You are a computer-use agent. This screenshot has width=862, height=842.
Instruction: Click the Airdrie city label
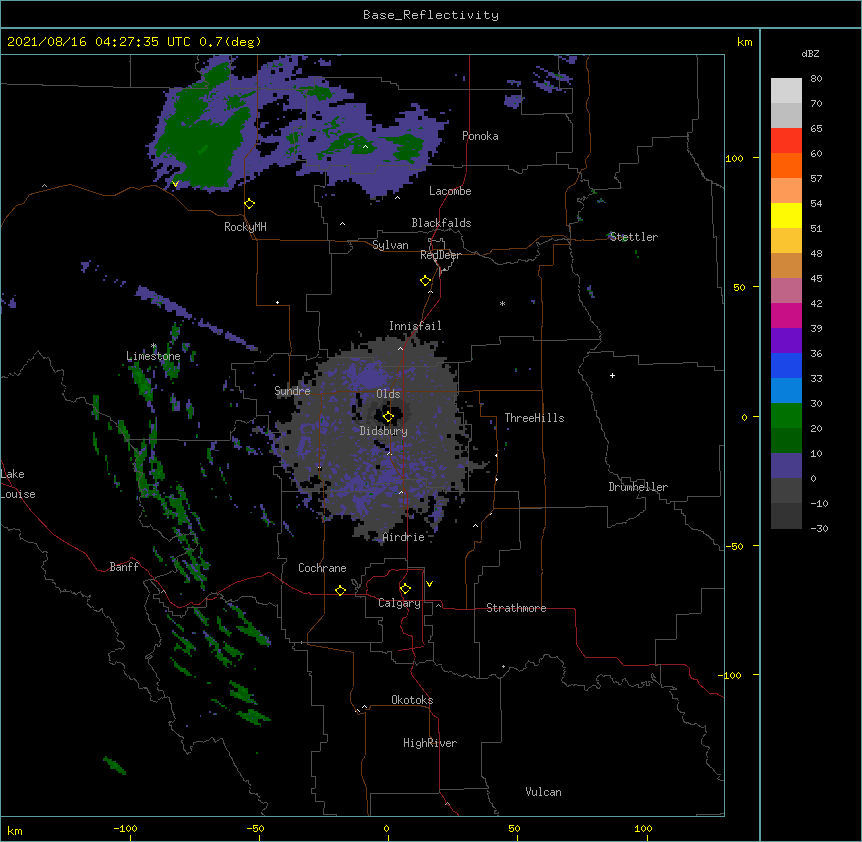(x=404, y=537)
